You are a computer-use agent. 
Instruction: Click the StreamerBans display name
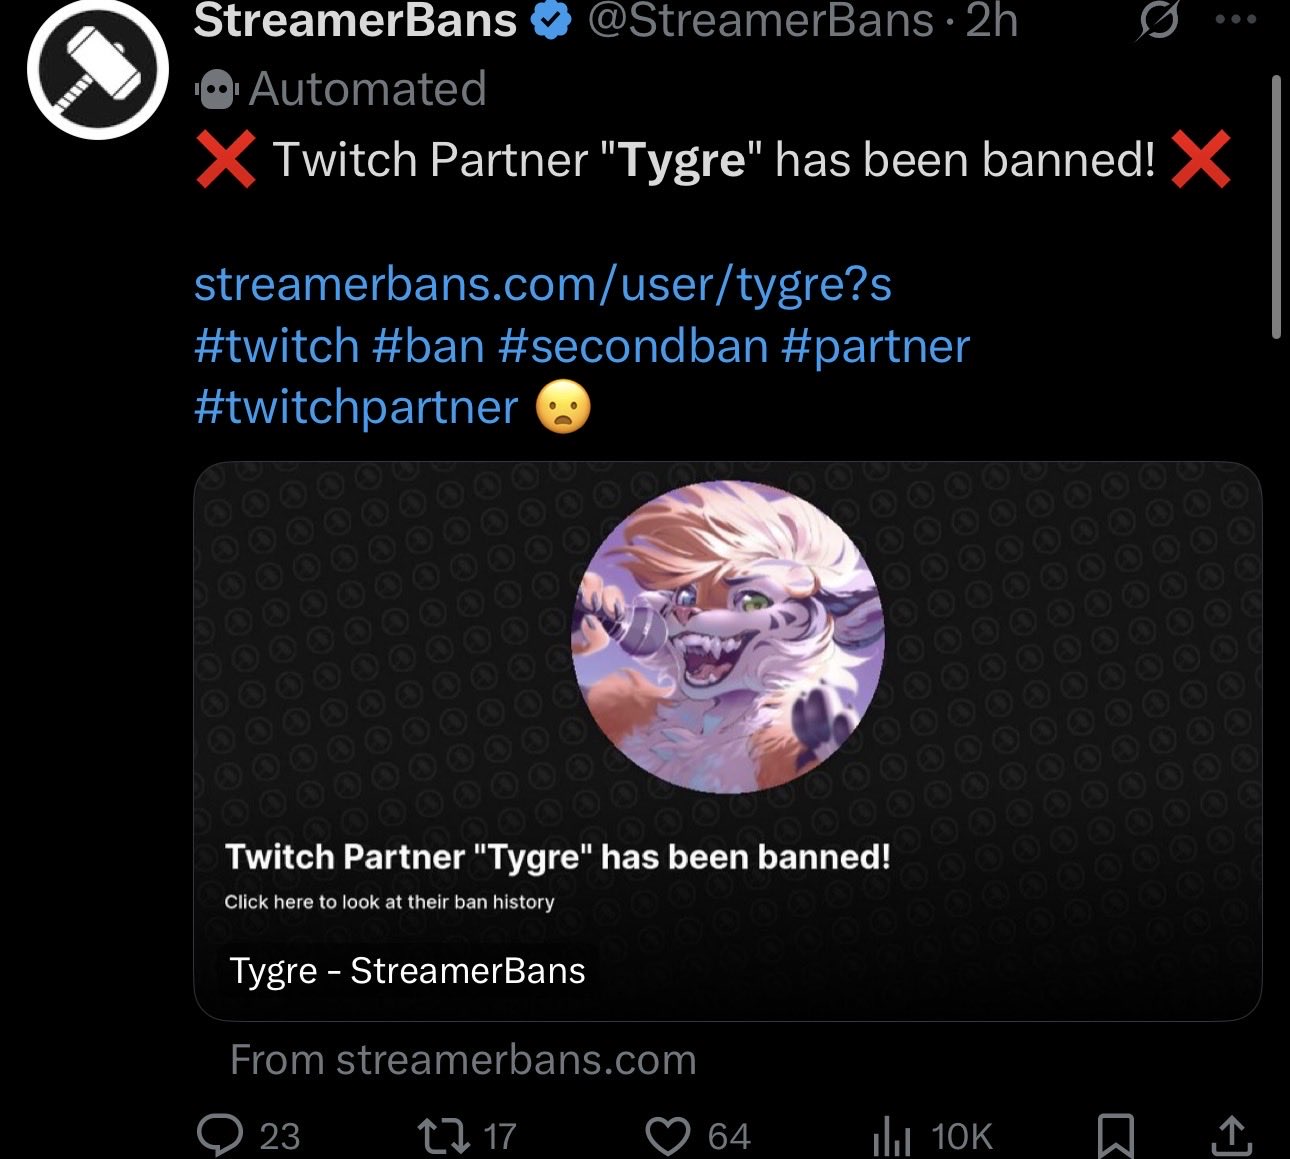(355, 20)
